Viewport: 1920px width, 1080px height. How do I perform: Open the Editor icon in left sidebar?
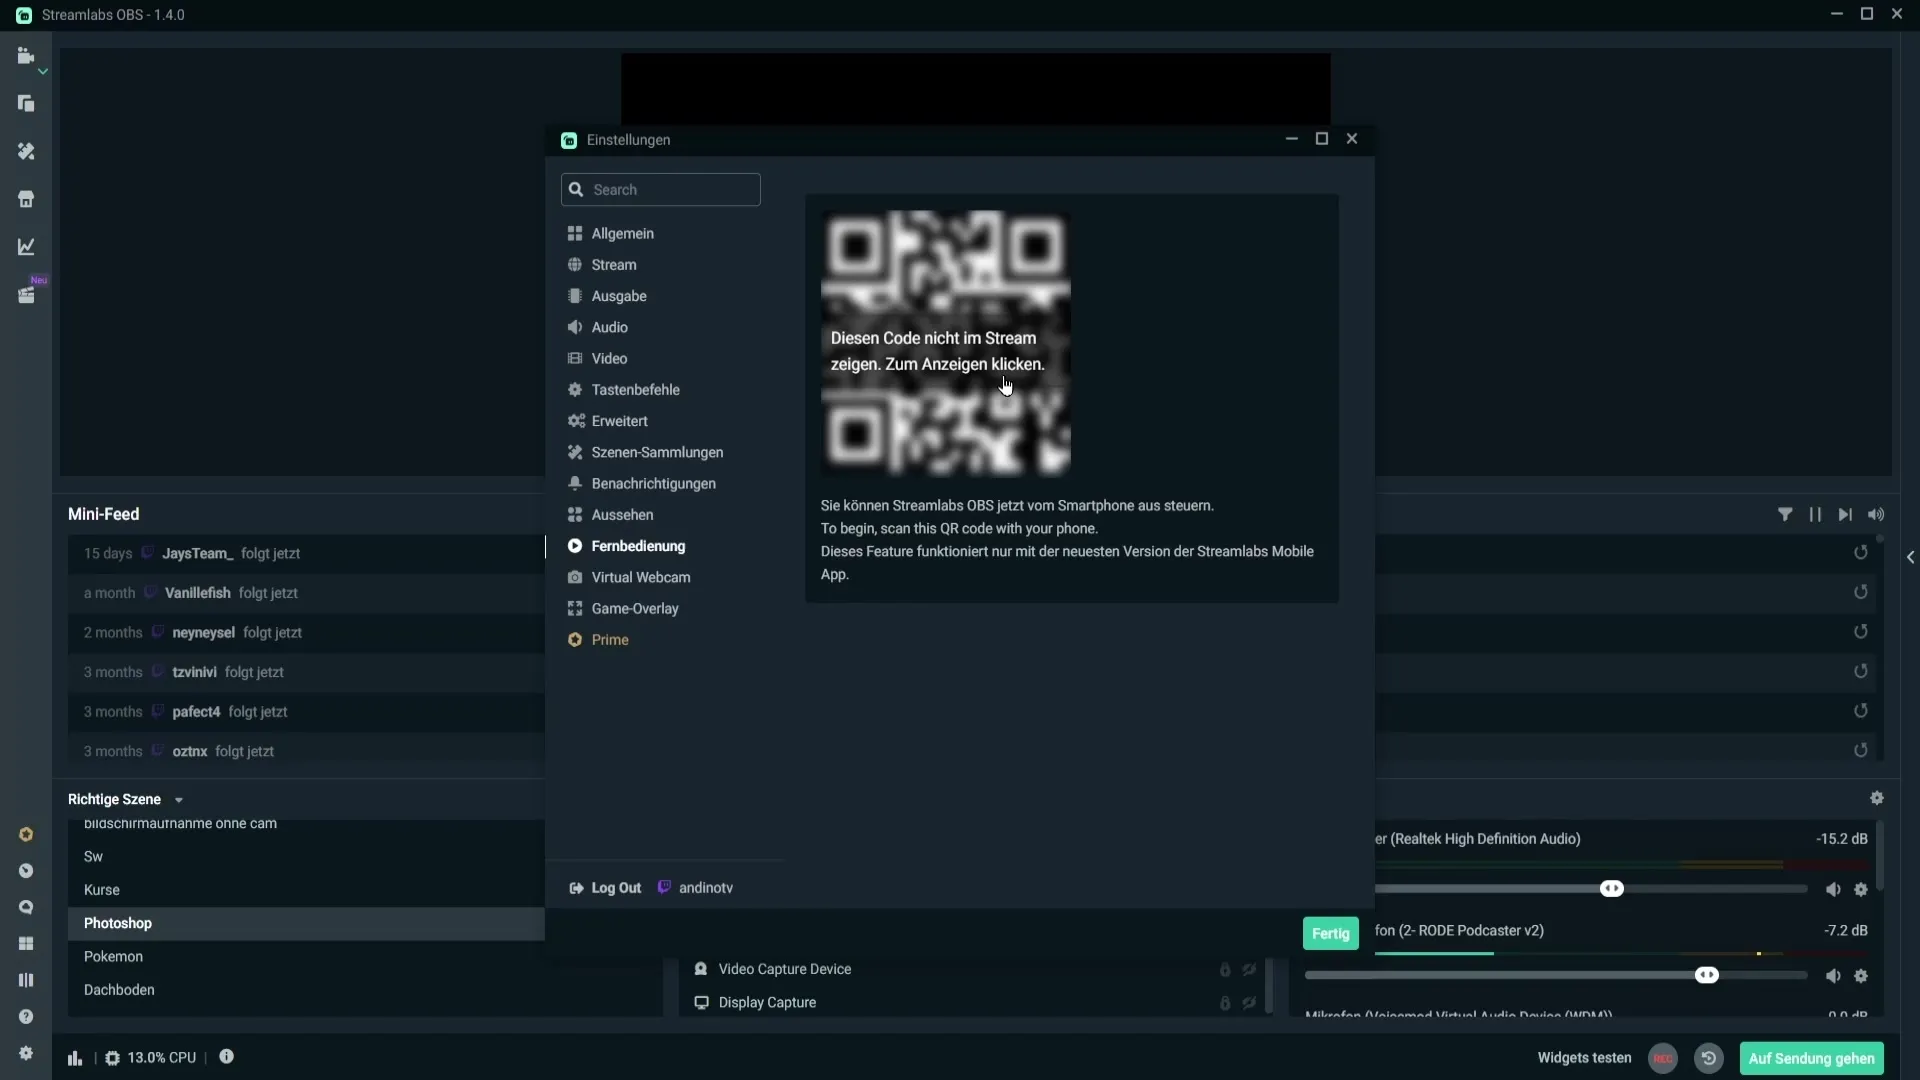[x=26, y=56]
